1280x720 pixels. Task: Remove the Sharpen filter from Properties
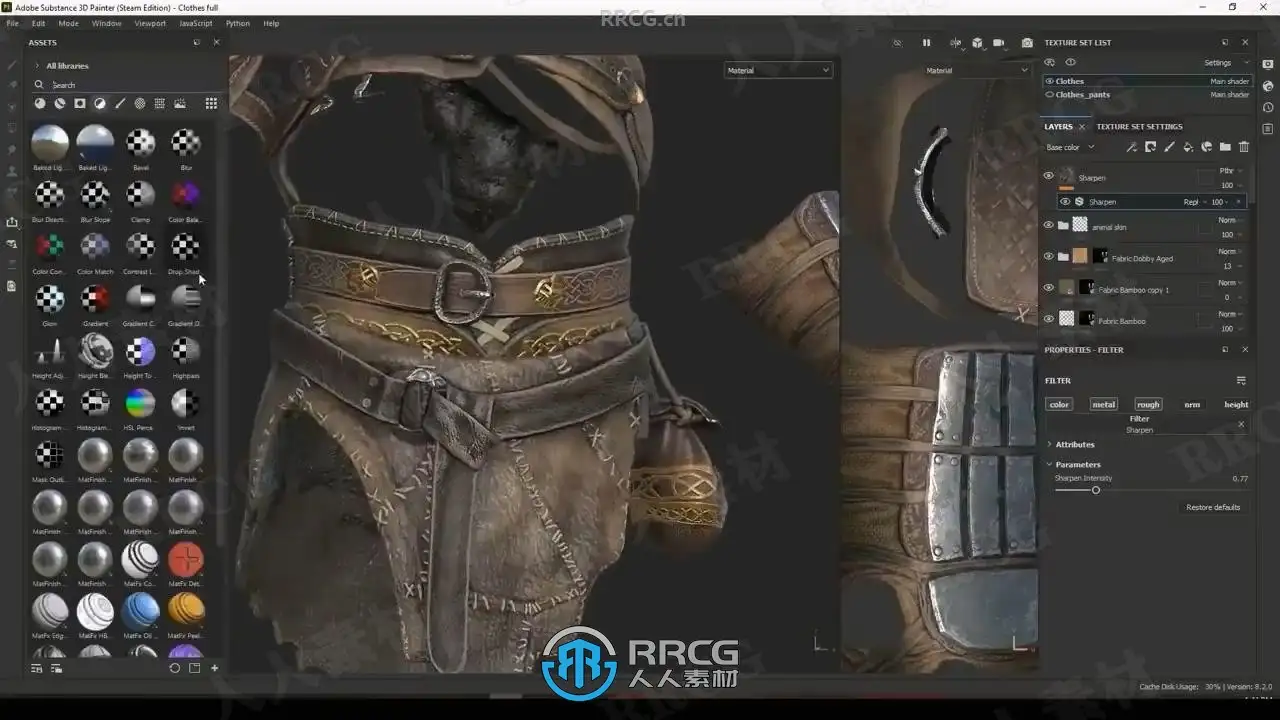tap(1241, 424)
